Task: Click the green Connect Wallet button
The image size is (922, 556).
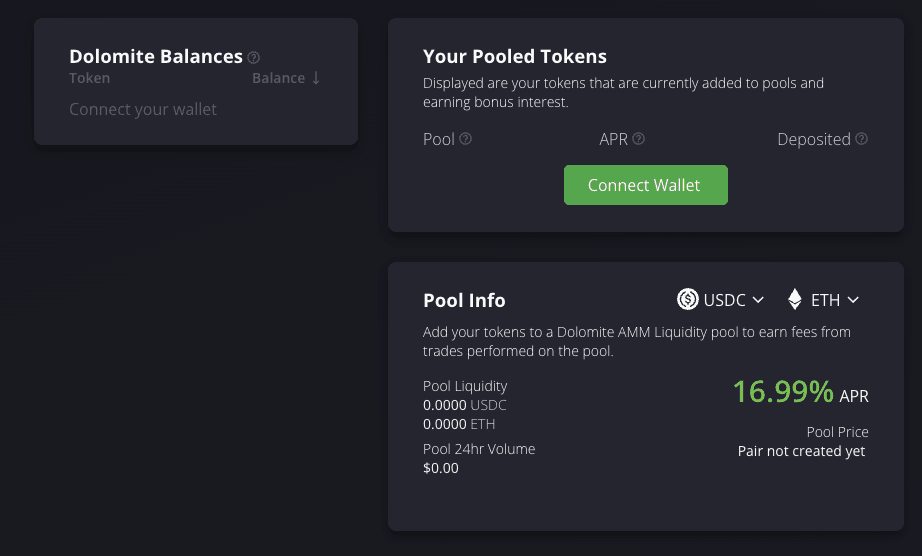Action: pos(646,185)
